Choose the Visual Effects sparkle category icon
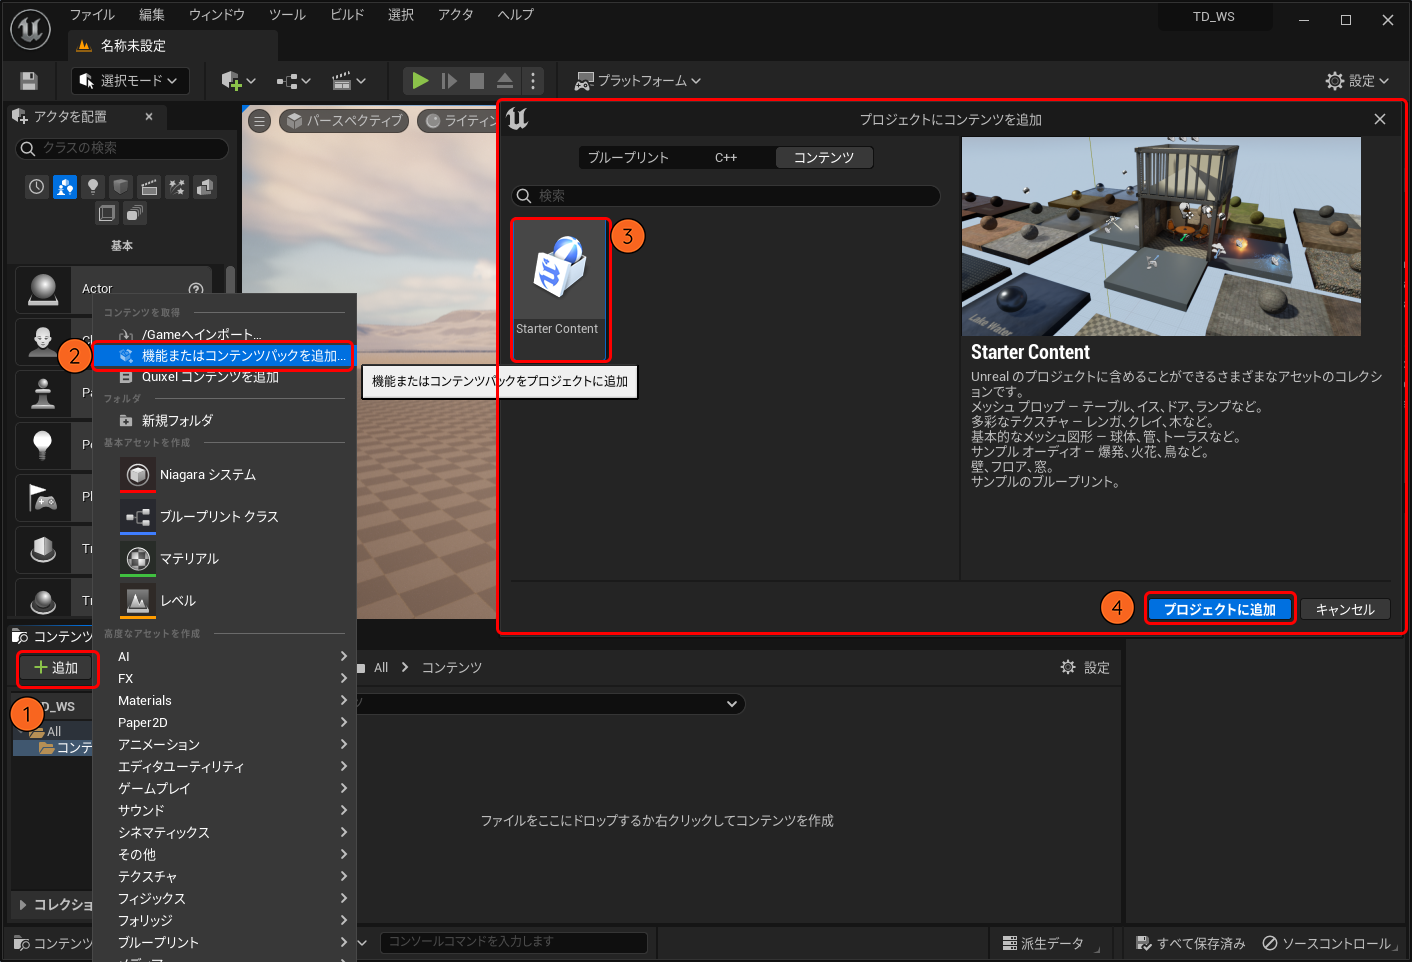The height and width of the screenshot is (962, 1412). click(177, 187)
